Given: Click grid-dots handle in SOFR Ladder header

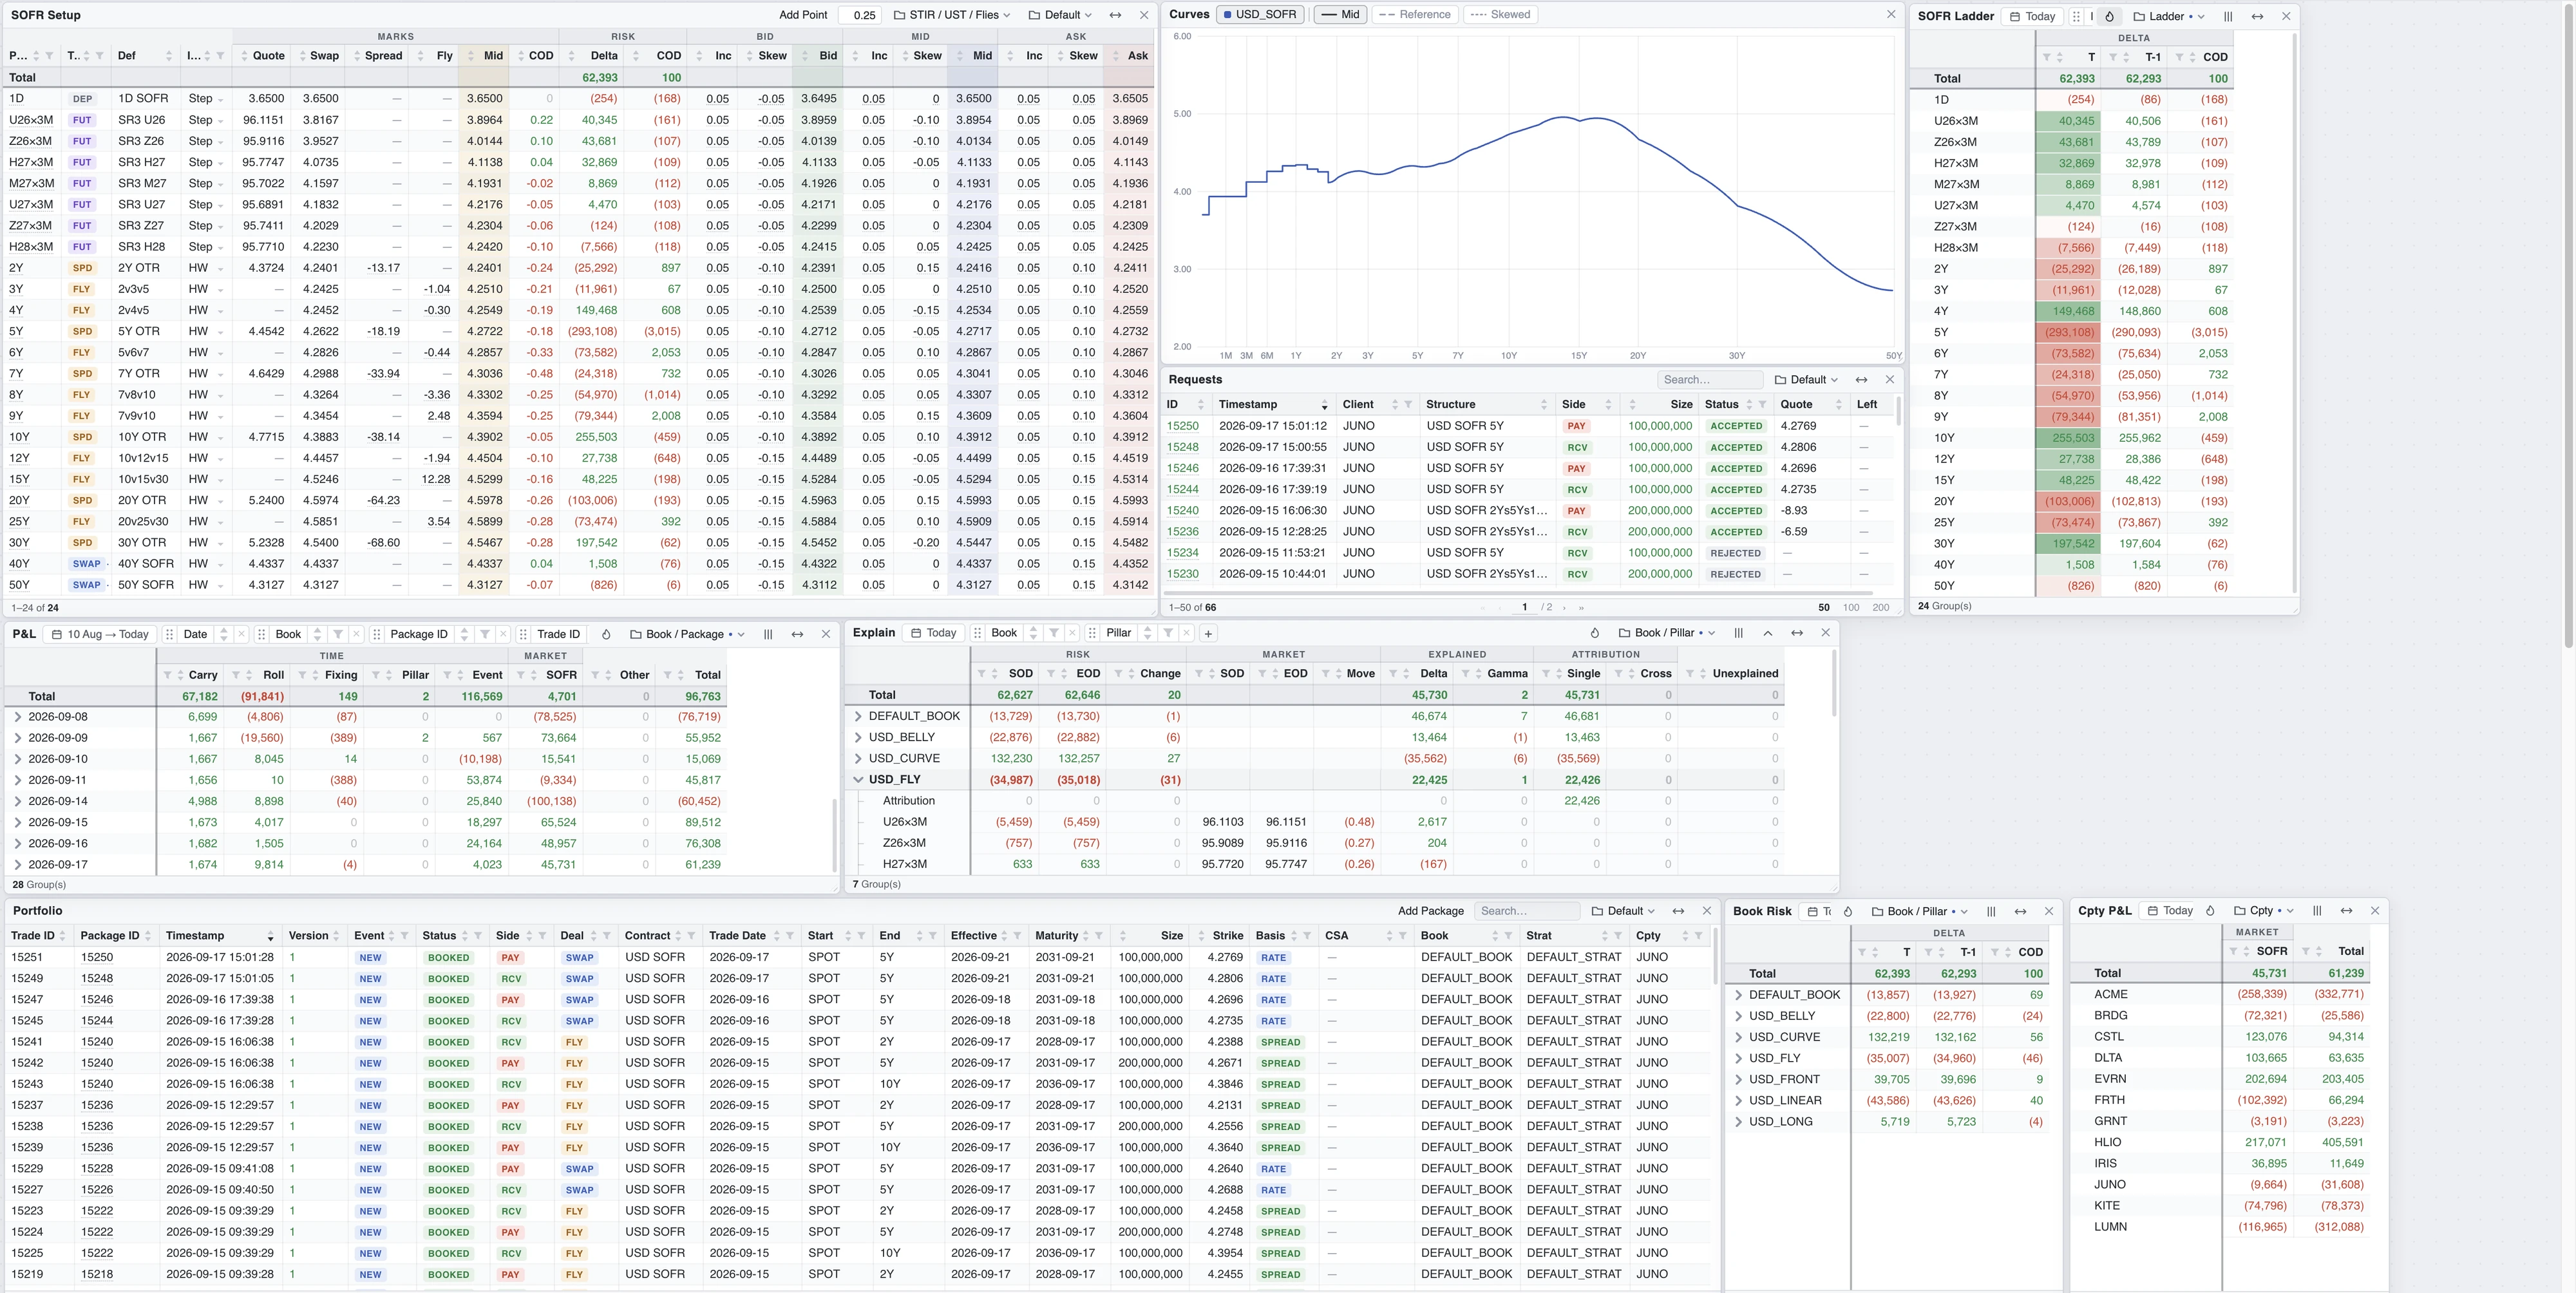Looking at the screenshot, I should [2077, 16].
